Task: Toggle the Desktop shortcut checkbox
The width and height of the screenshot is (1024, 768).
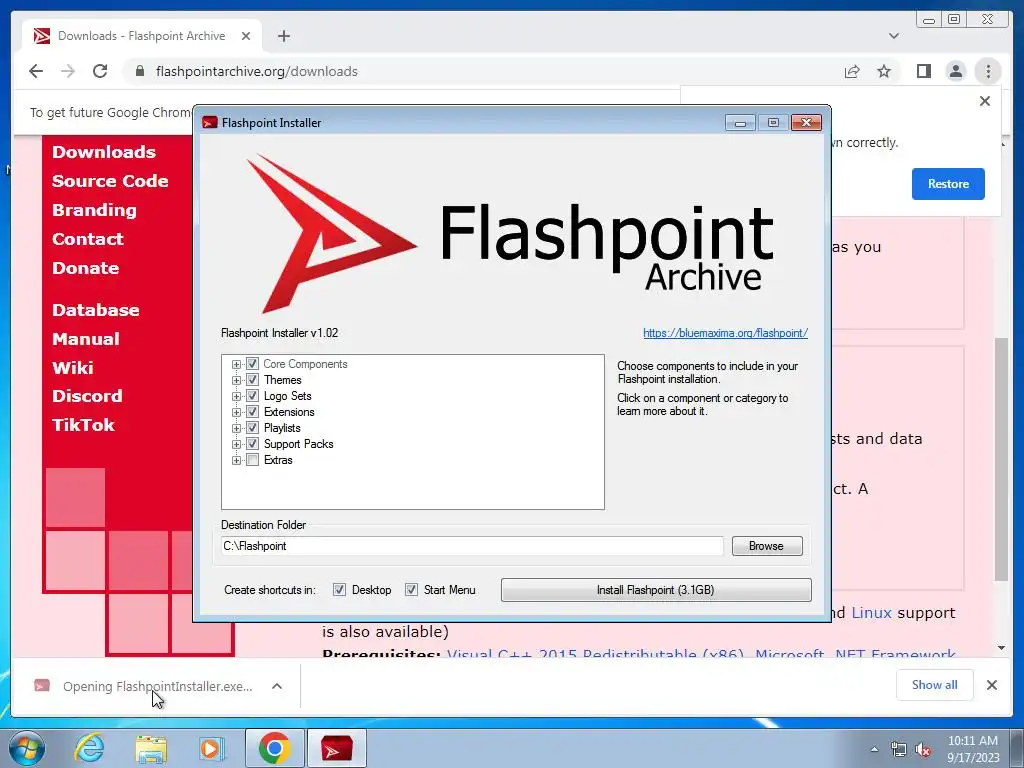Action: [339, 590]
